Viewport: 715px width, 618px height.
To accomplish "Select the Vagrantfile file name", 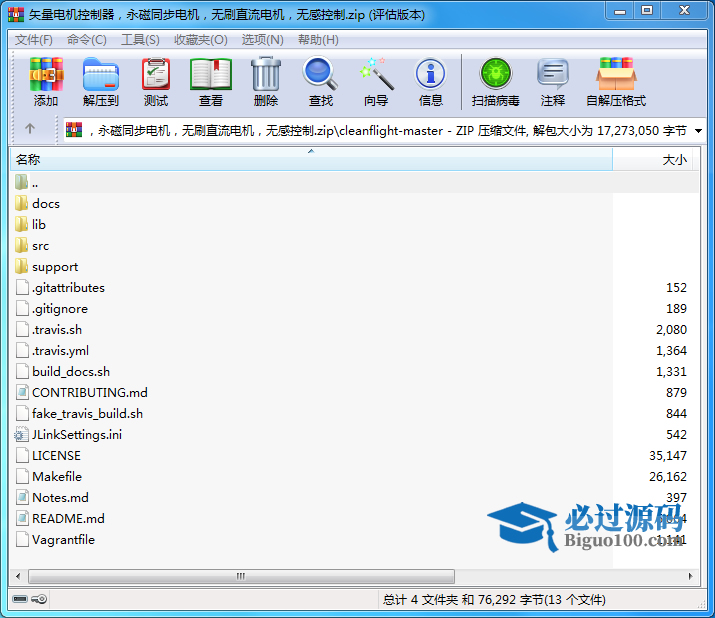I will coord(63,540).
